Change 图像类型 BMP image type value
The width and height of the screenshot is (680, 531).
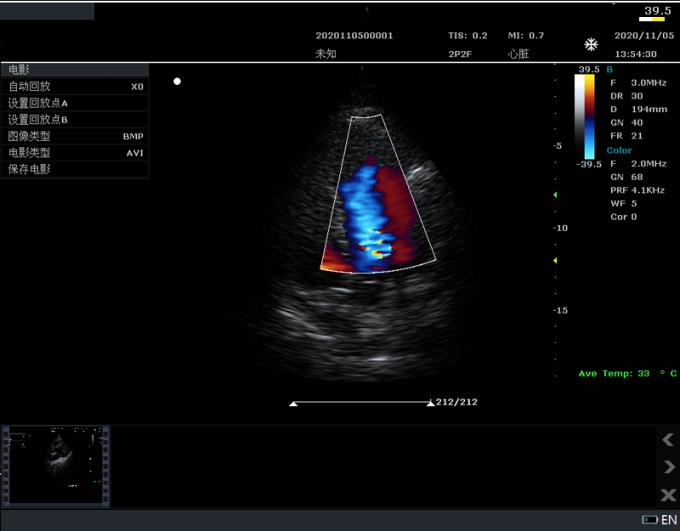point(132,136)
